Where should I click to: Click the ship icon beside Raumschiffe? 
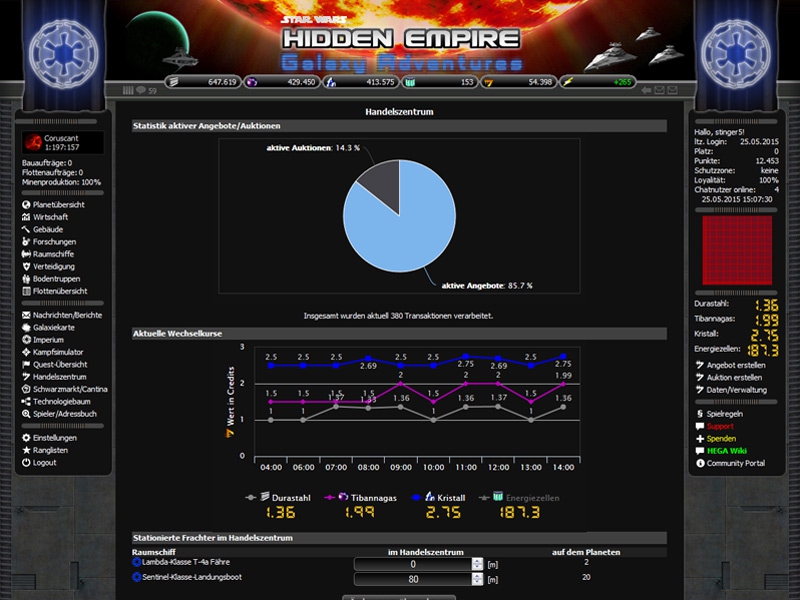(26, 254)
